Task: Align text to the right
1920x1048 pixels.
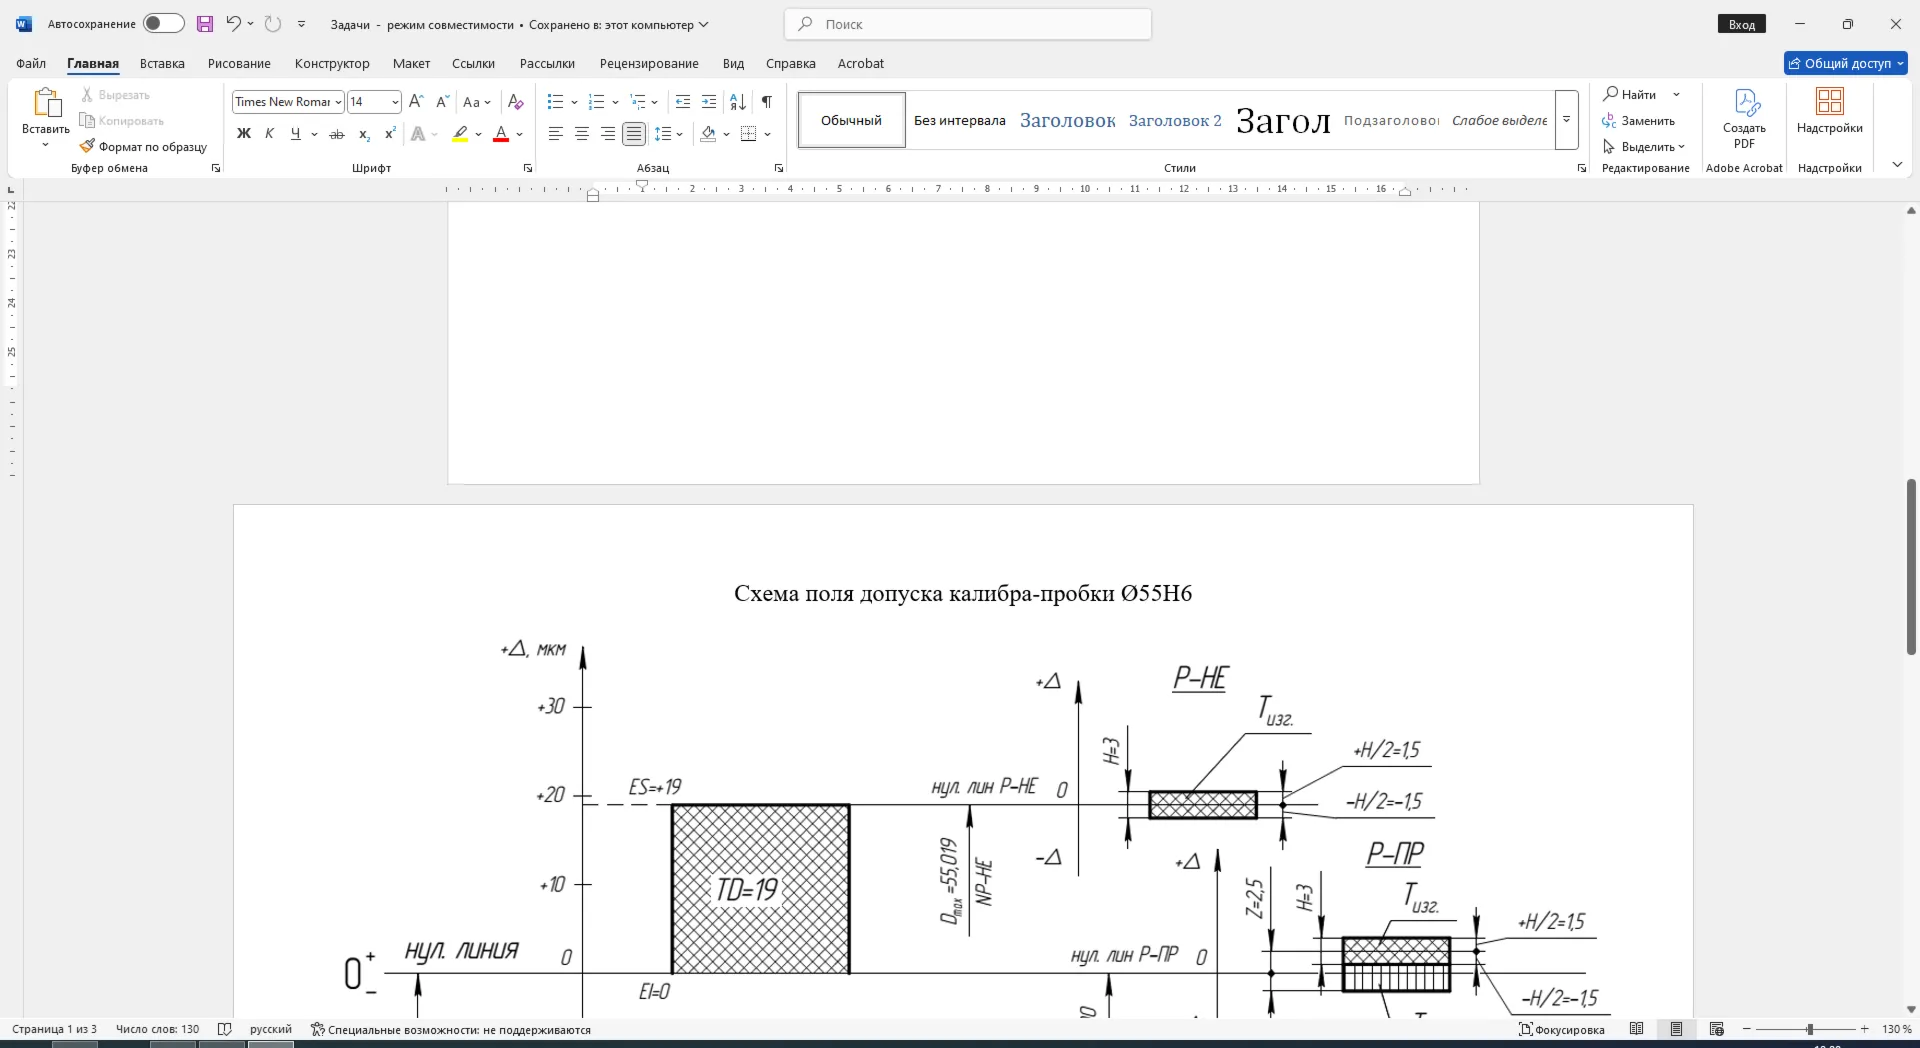Action: point(608,134)
